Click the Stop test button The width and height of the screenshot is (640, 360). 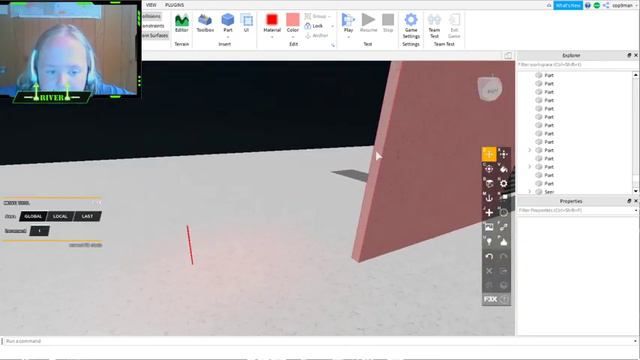(388, 23)
